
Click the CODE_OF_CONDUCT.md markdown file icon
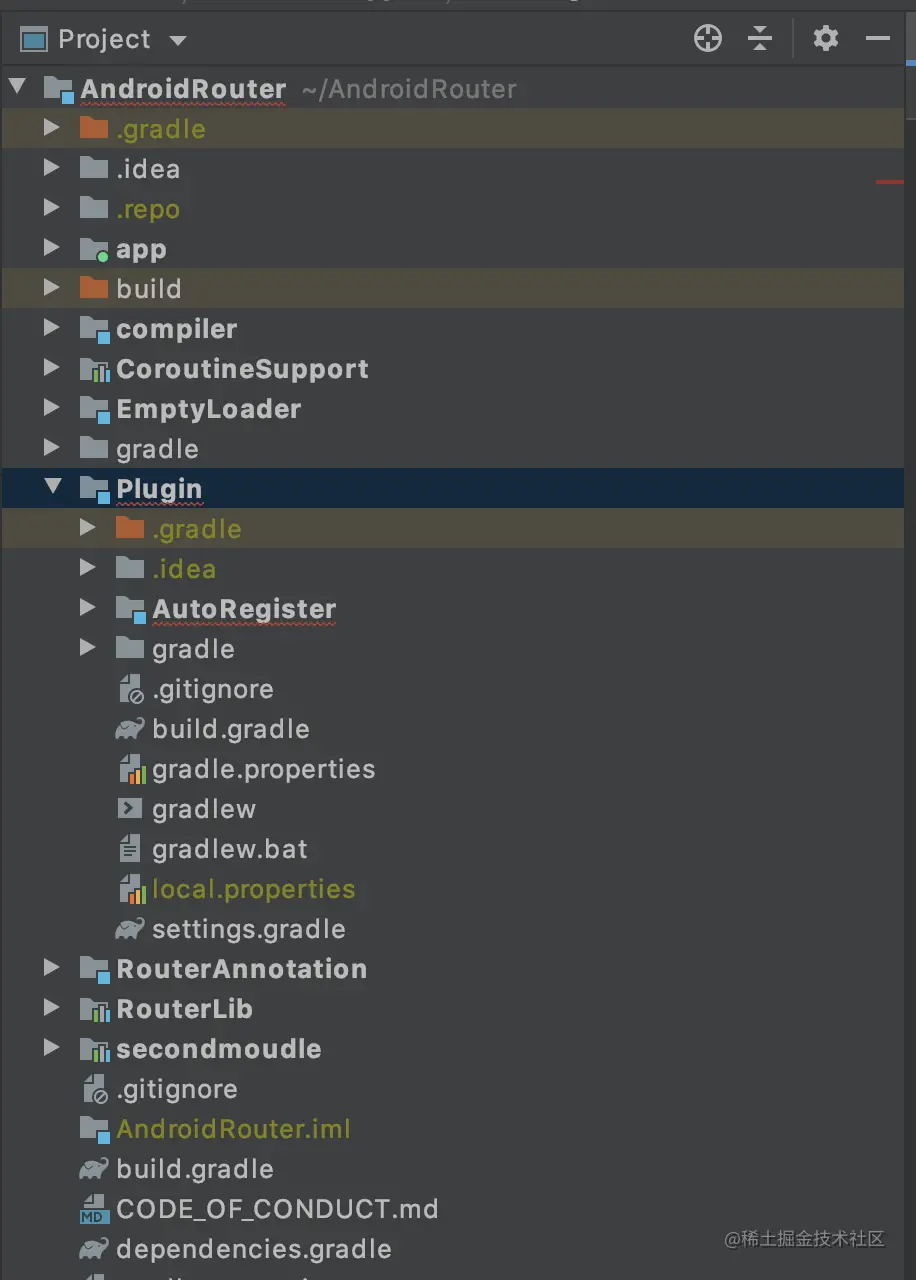click(94, 1209)
